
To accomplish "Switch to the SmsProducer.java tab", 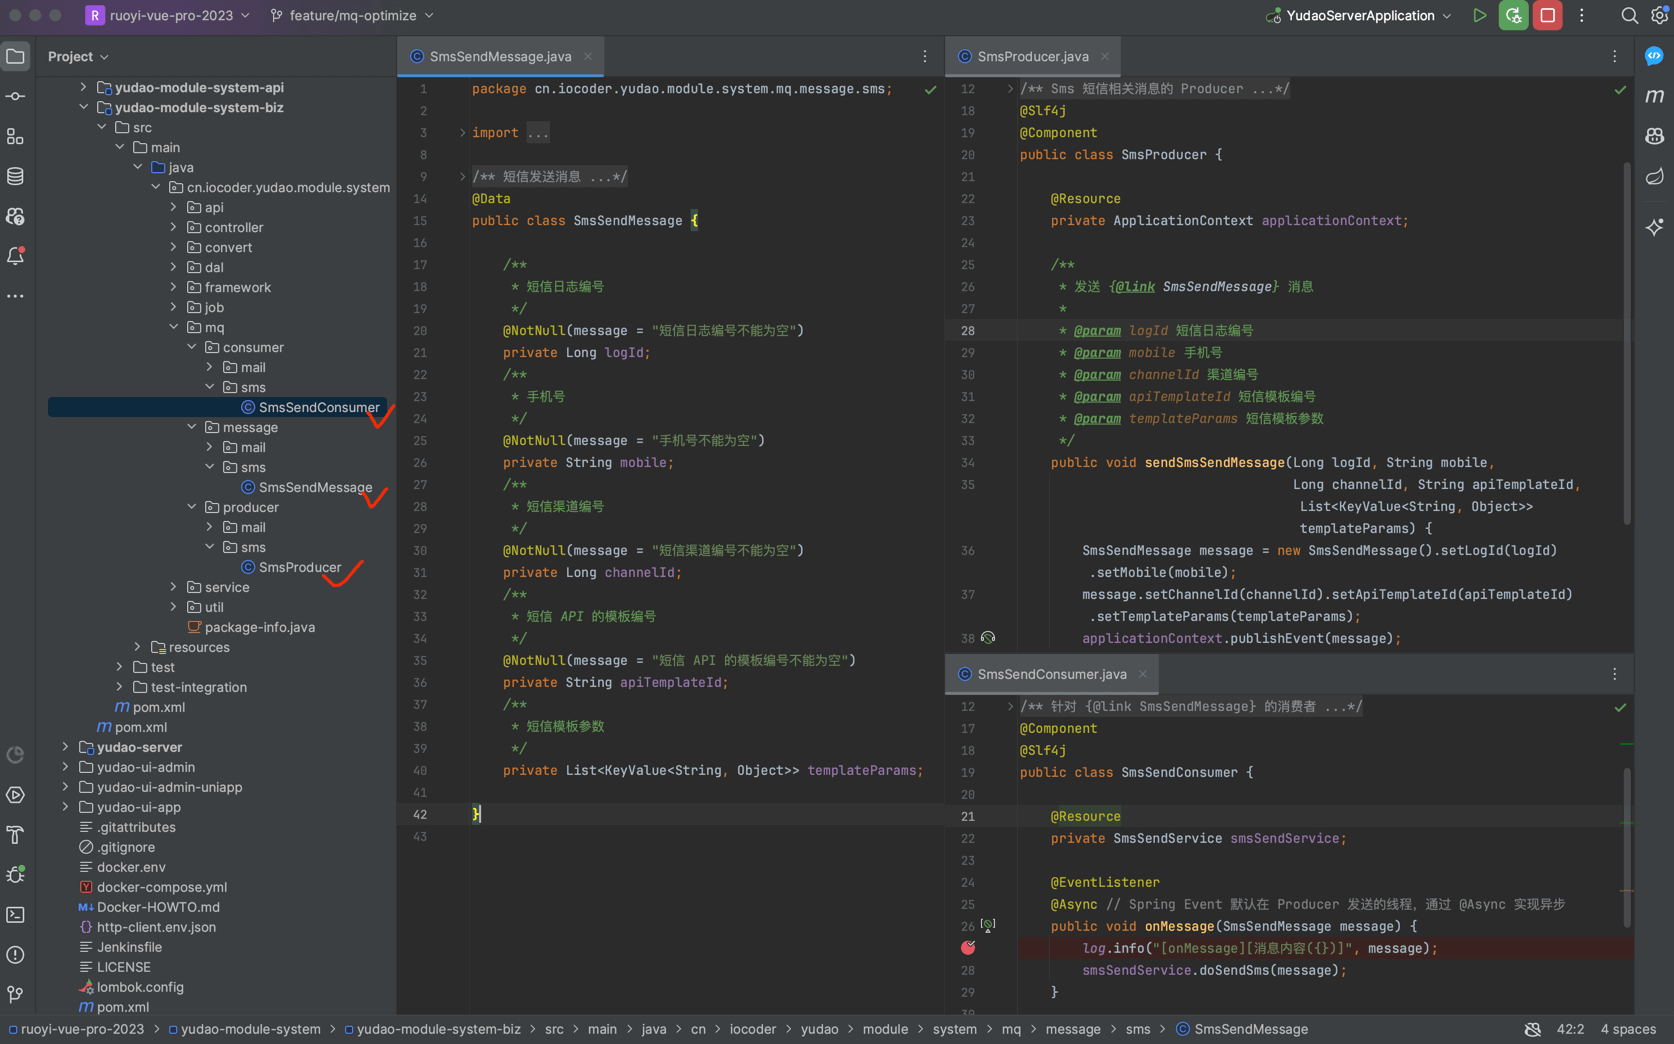I will point(1032,57).
